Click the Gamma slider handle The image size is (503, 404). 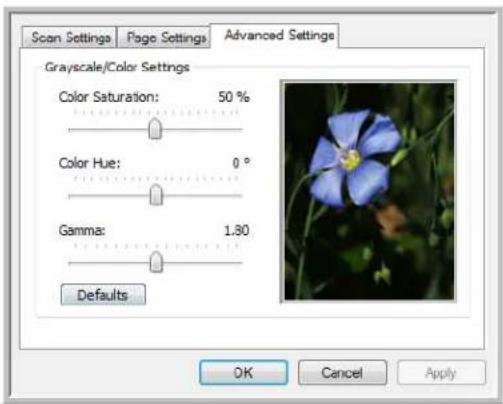coord(156,262)
